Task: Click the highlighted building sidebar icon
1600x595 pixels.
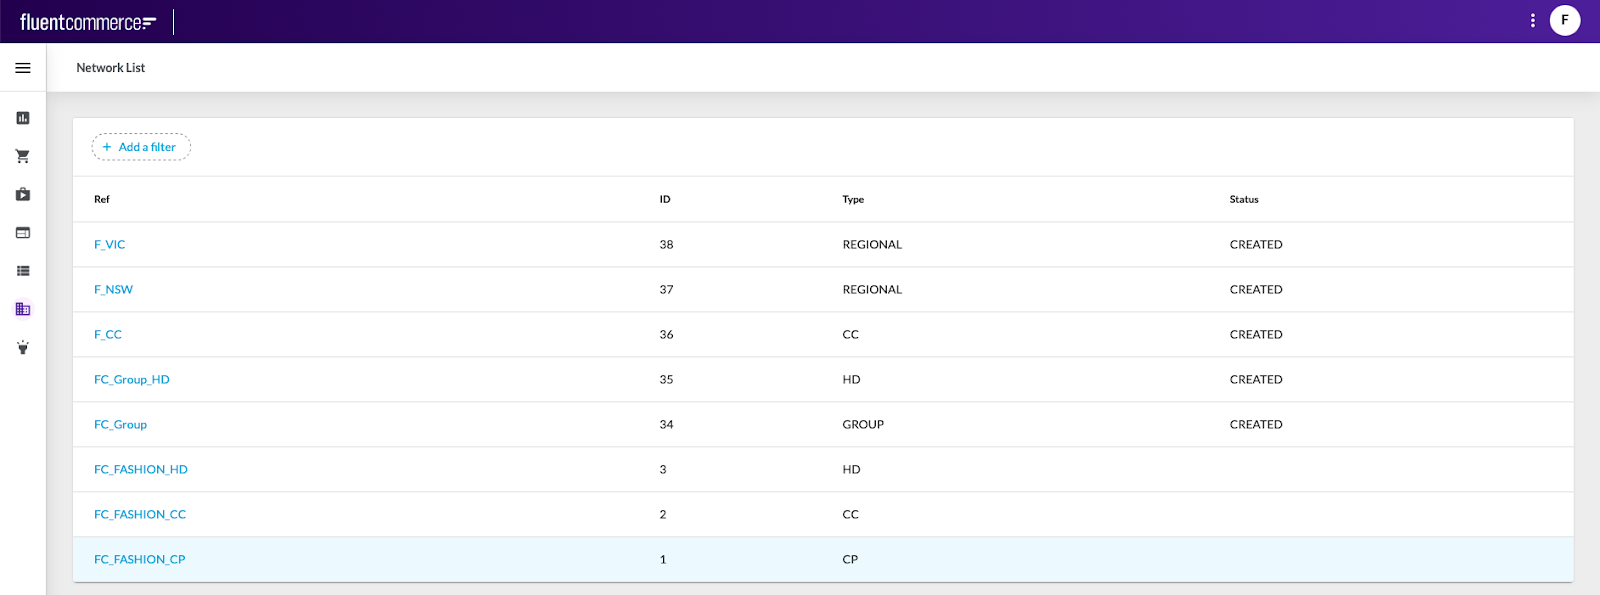Action: pos(23,309)
